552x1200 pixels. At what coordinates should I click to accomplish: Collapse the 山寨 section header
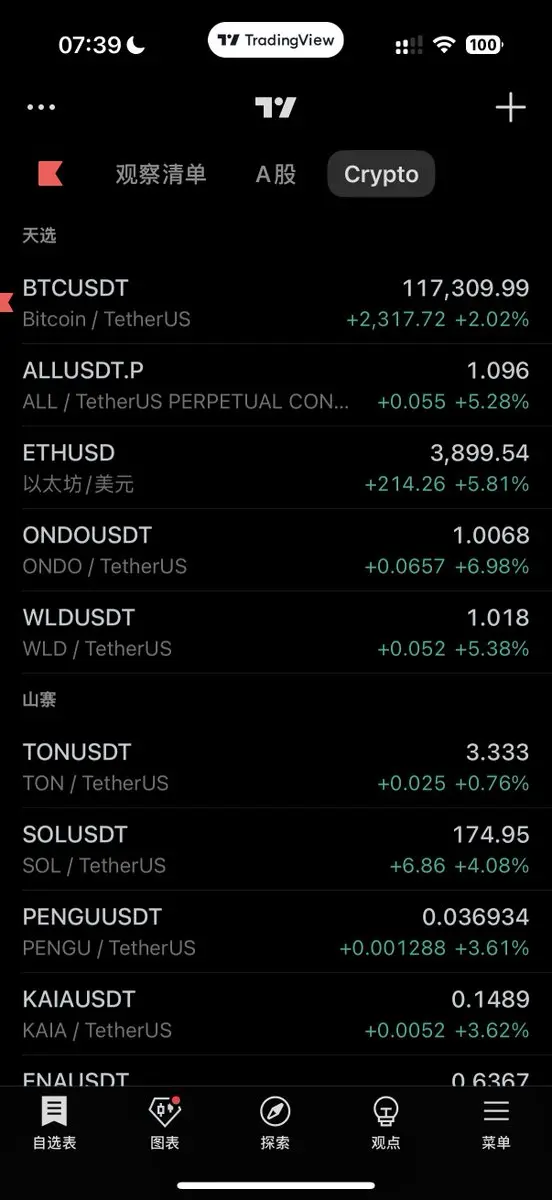click(x=40, y=699)
